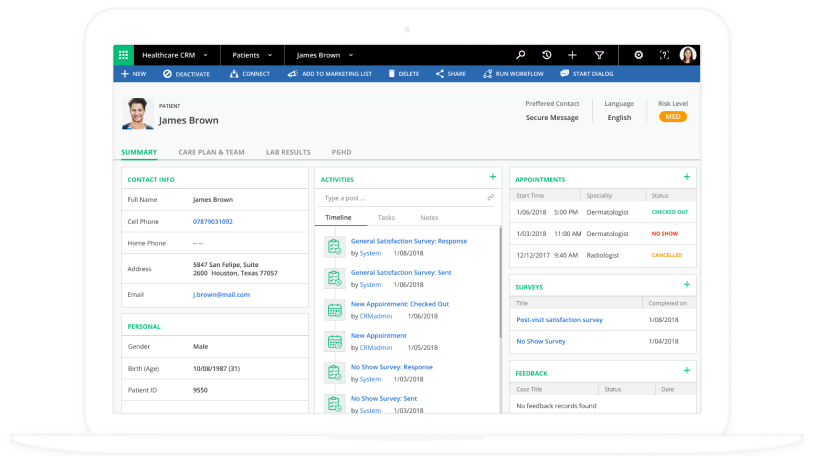The image size is (814, 468).
Task: Select the Timeline activities tab
Action: 338,218
